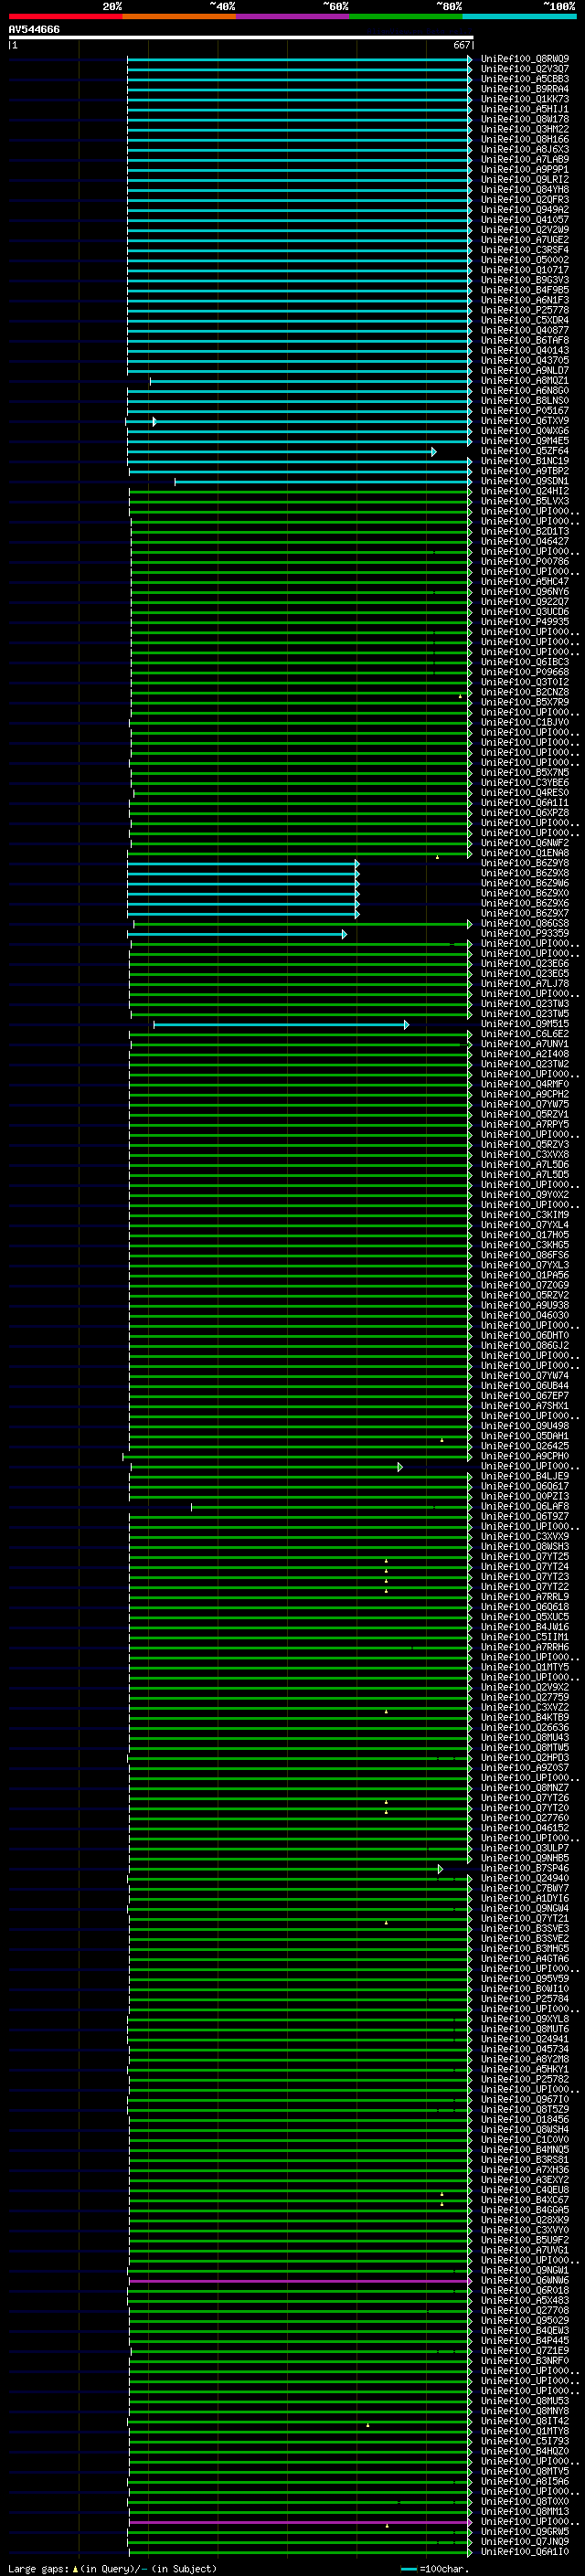Screen dimensions: 585x2576
Task: Click the cyan alignment bar for UniRef100_Q8RWQ9
Action: tap(299, 59)
